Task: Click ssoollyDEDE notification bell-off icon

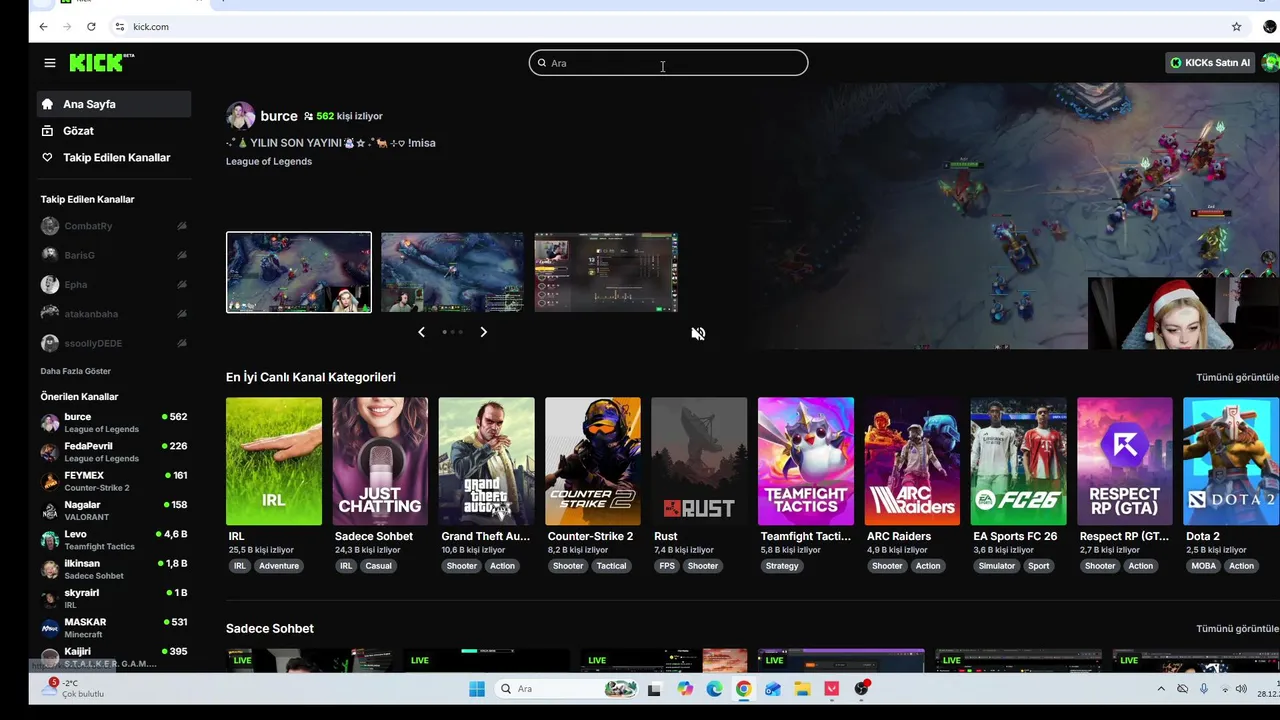Action: [x=182, y=343]
